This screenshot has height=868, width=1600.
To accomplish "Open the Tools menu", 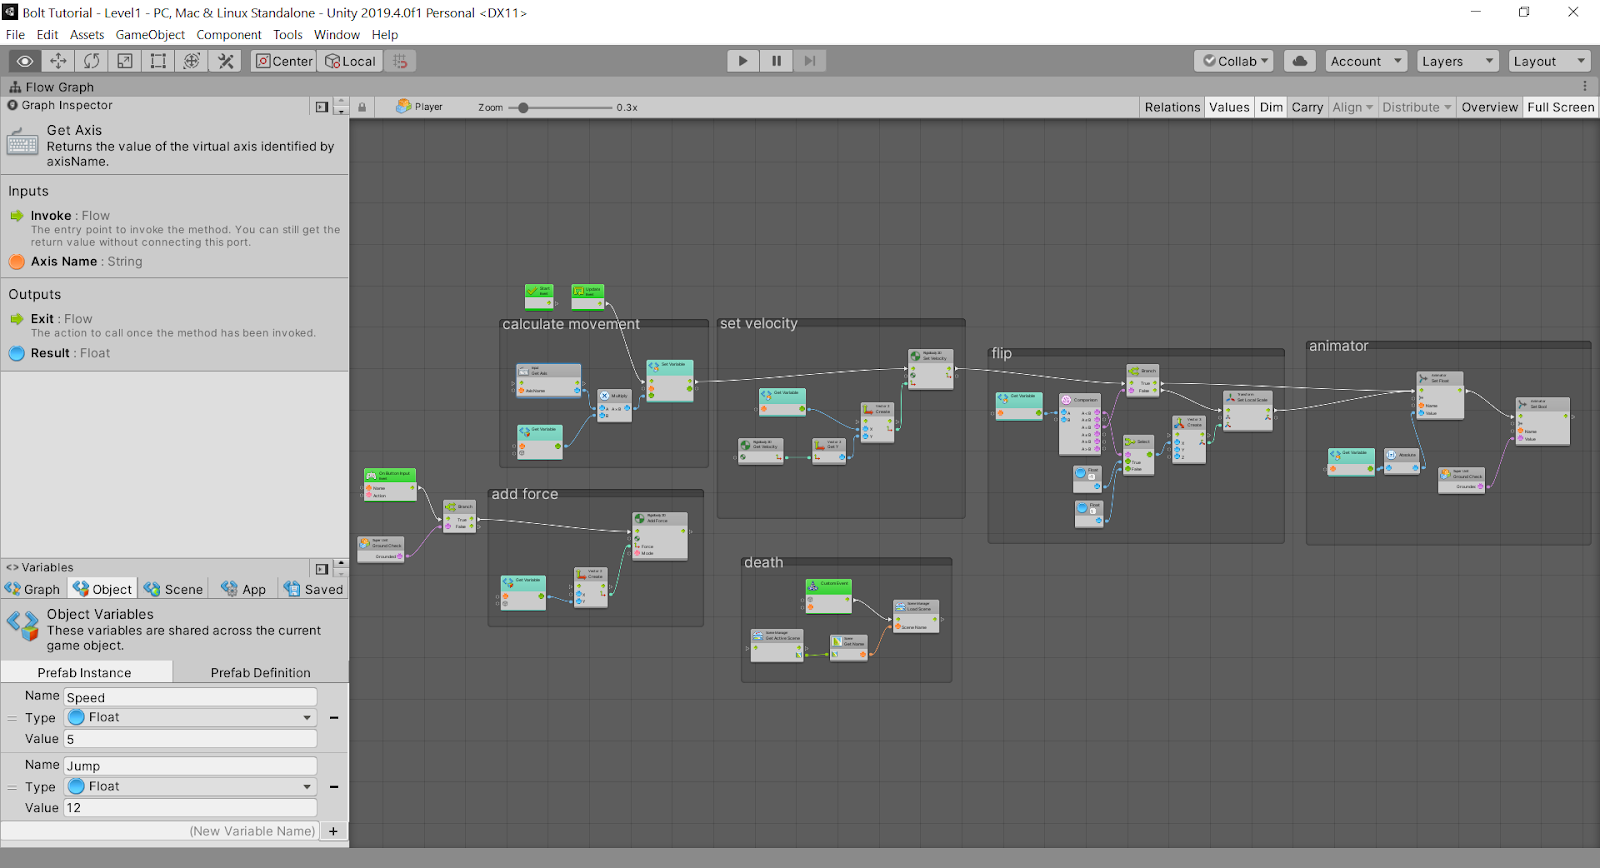I will coord(288,34).
